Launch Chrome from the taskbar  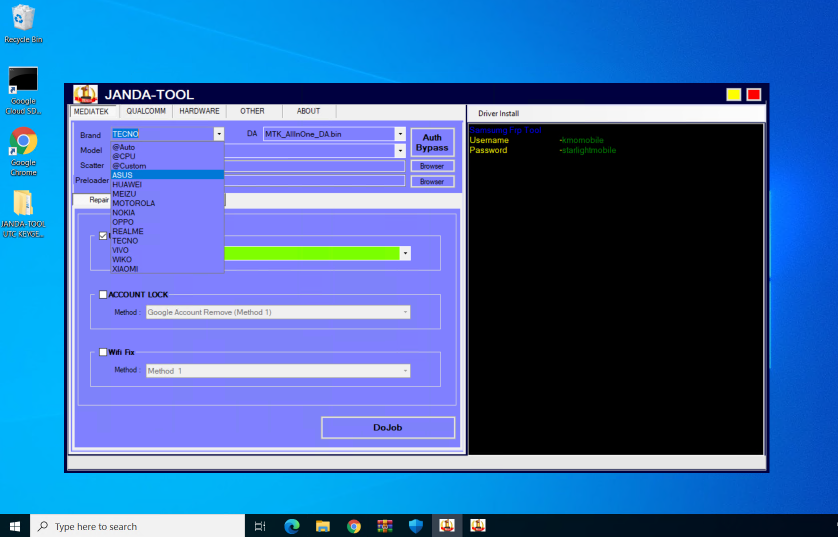(x=354, y=526)
